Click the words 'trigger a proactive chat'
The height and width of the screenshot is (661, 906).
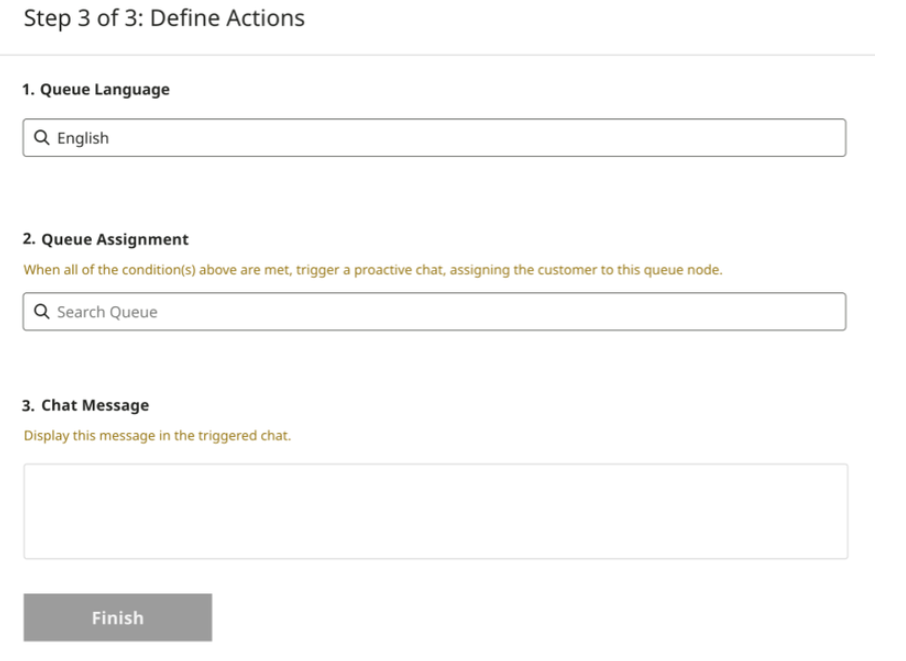click(x=366, y=270)
